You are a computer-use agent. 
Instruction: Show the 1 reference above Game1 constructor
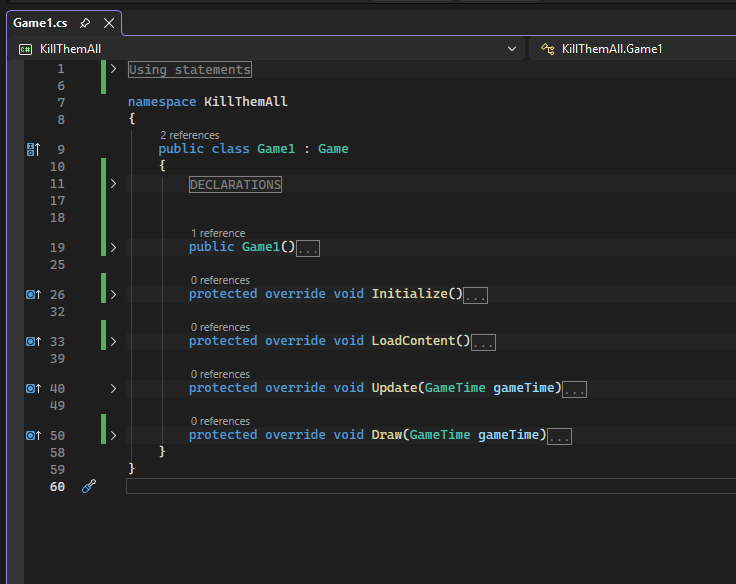click(217, 233)
